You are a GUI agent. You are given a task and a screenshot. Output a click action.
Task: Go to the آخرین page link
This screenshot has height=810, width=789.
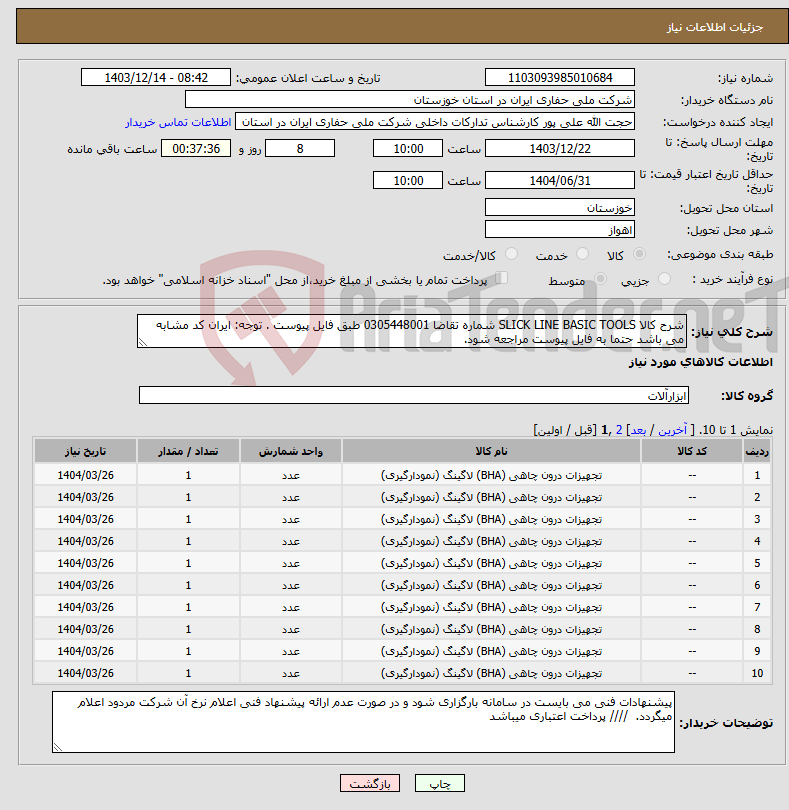[673, 430]
